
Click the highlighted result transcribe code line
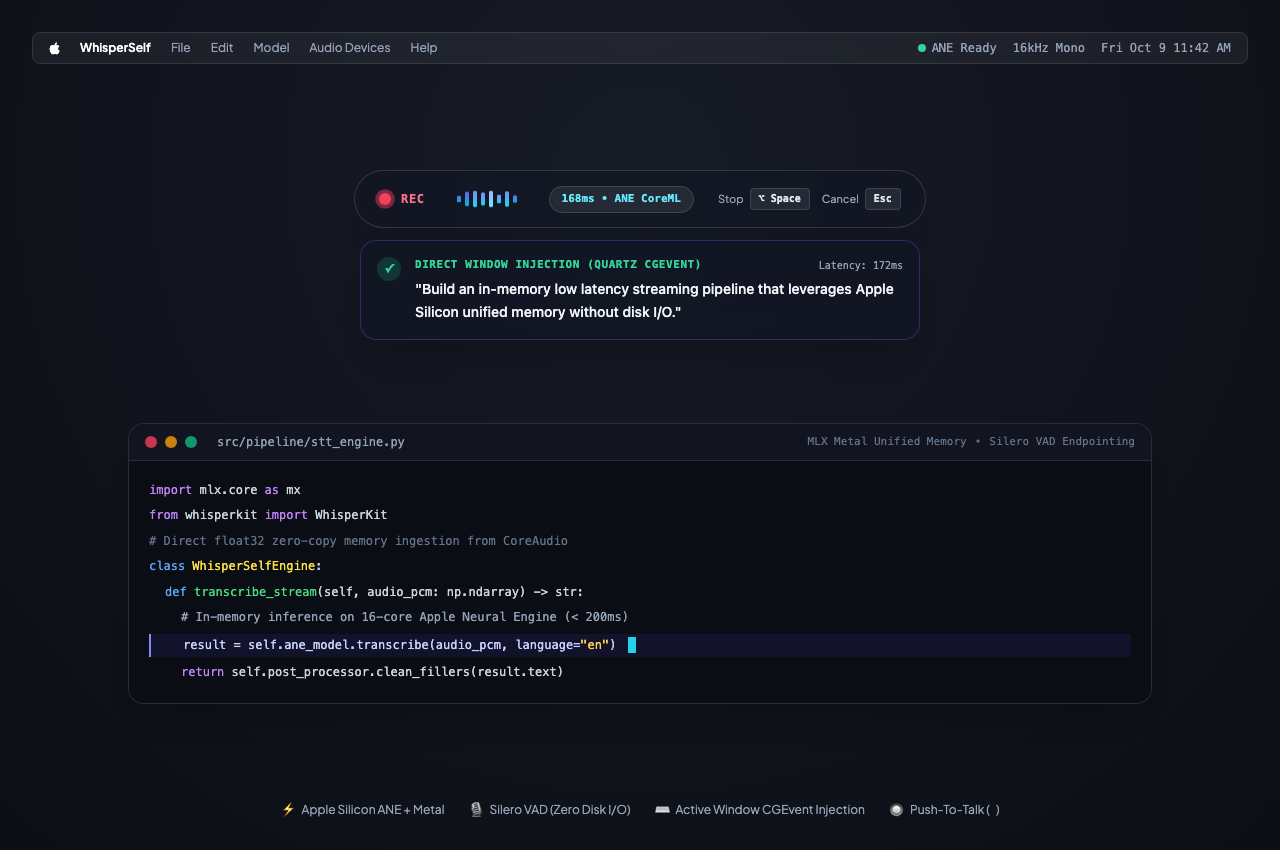(x=640, y=645)
